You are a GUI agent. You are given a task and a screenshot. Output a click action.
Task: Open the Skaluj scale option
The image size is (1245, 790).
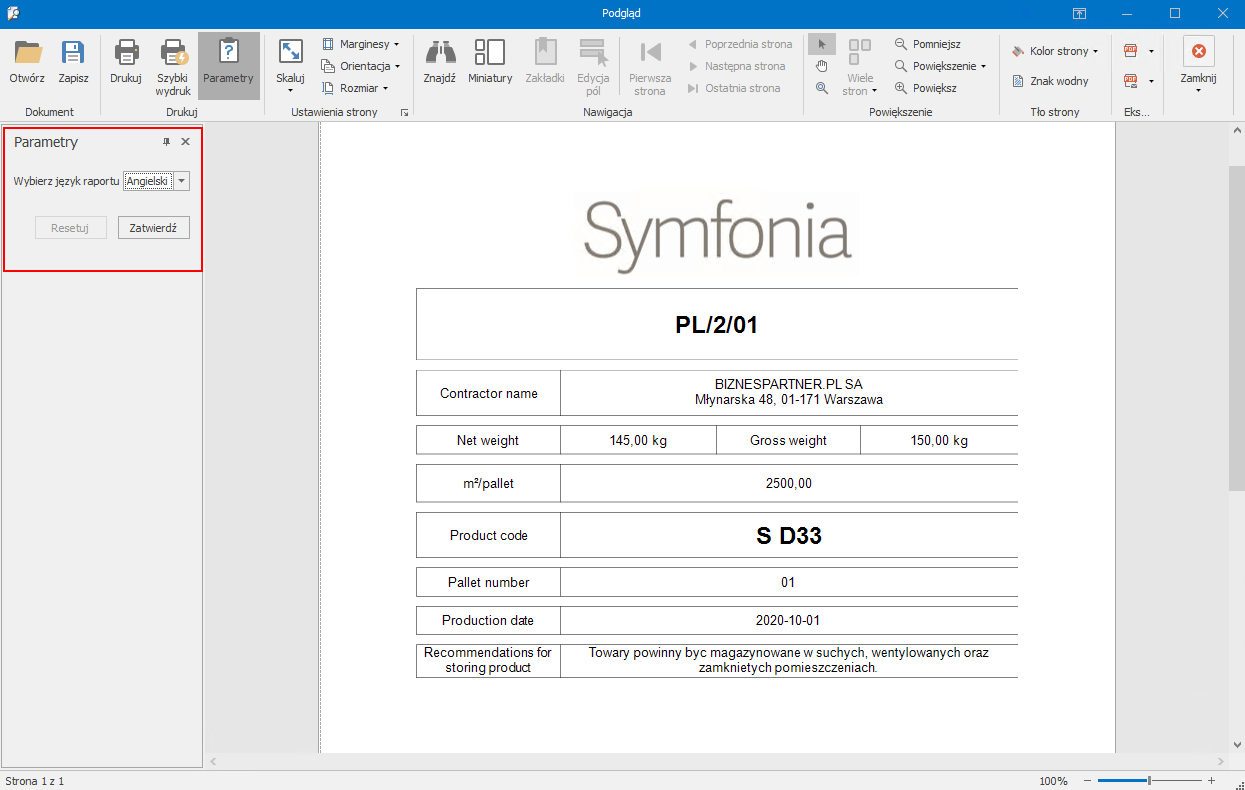point(290,65)
